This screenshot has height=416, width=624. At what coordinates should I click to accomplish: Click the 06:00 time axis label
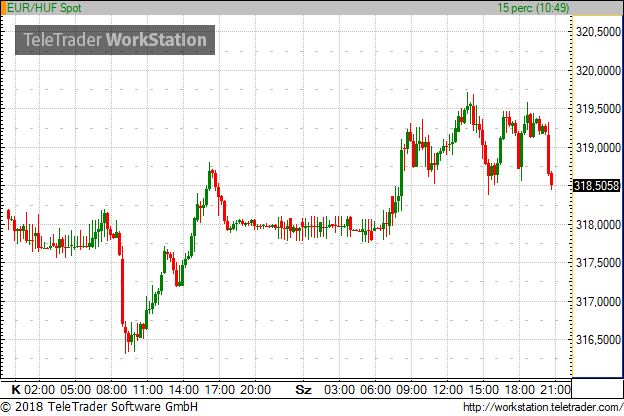[375, 389]
